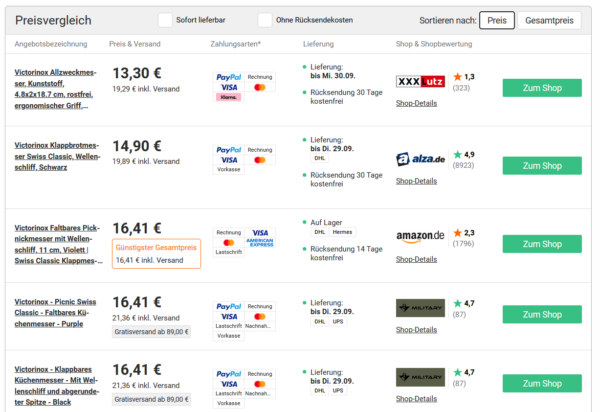600x412 pixels.
Task: View Shop-Details for Military shop, Black knife offer
Action: coord(416,399)
